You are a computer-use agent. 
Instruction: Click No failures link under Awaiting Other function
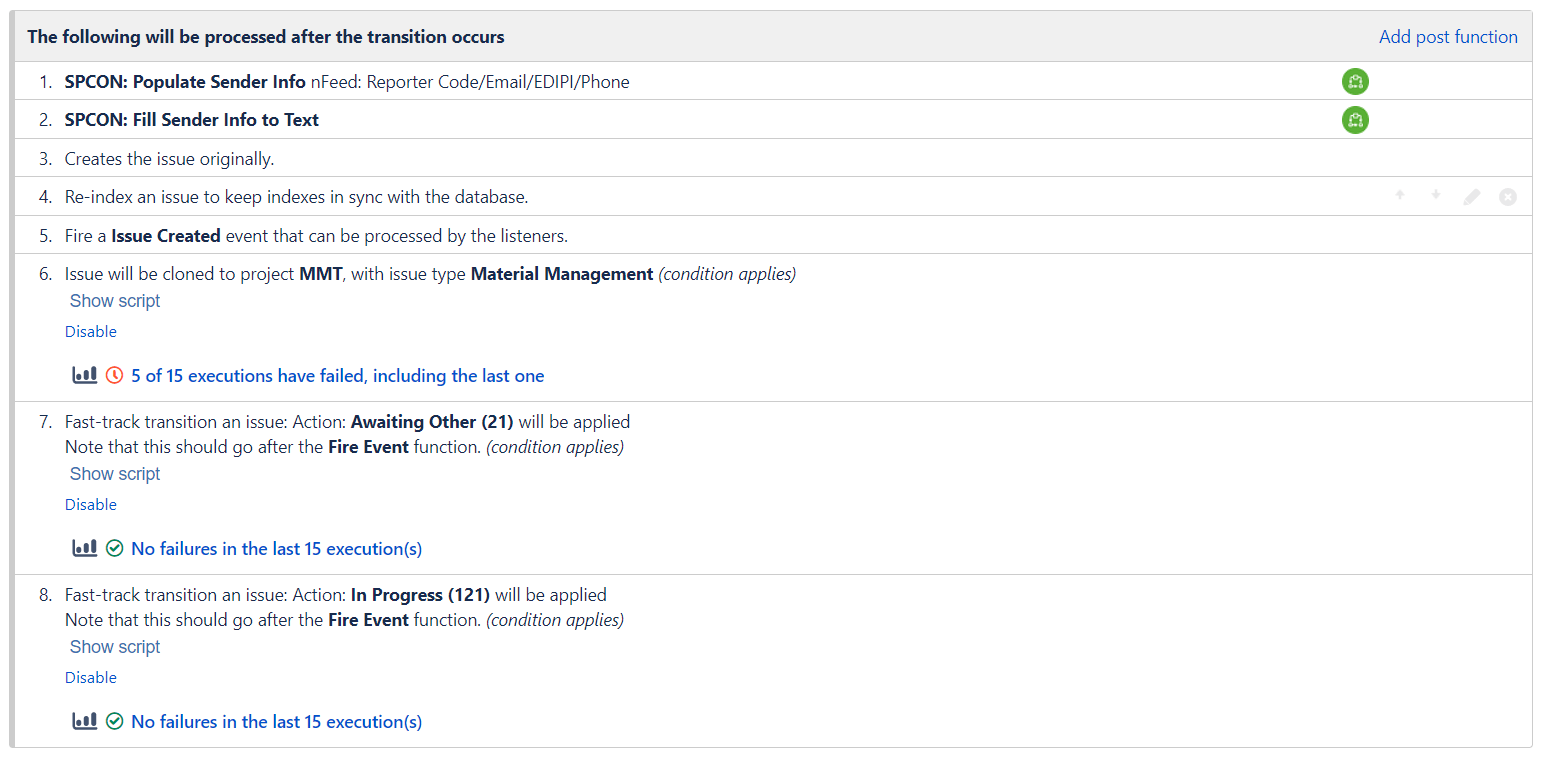pos(276,548)
